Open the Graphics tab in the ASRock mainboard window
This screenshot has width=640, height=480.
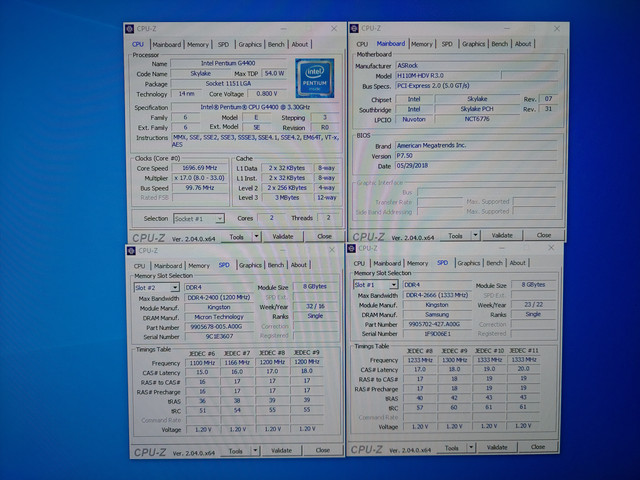click(471, 44)
